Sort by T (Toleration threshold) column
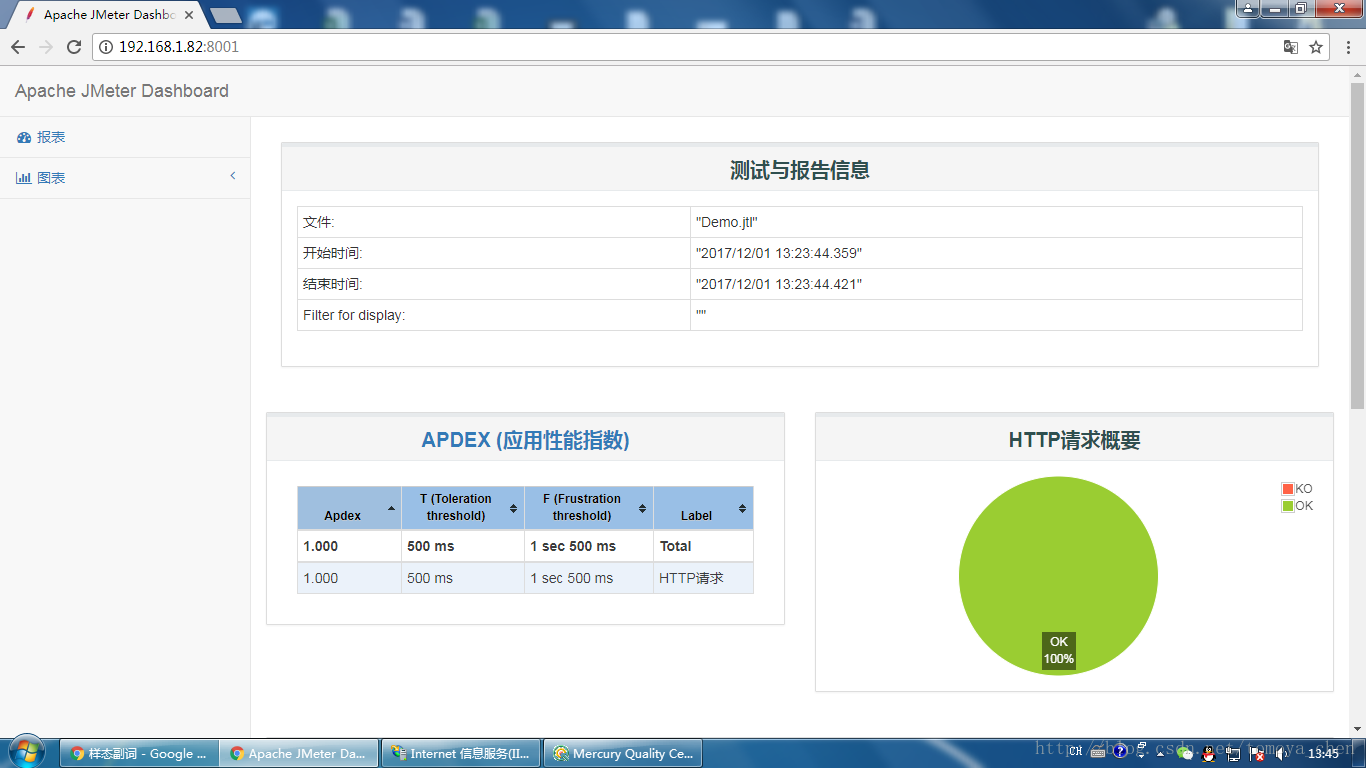1366x768 pixels. [x=462, y=508]
